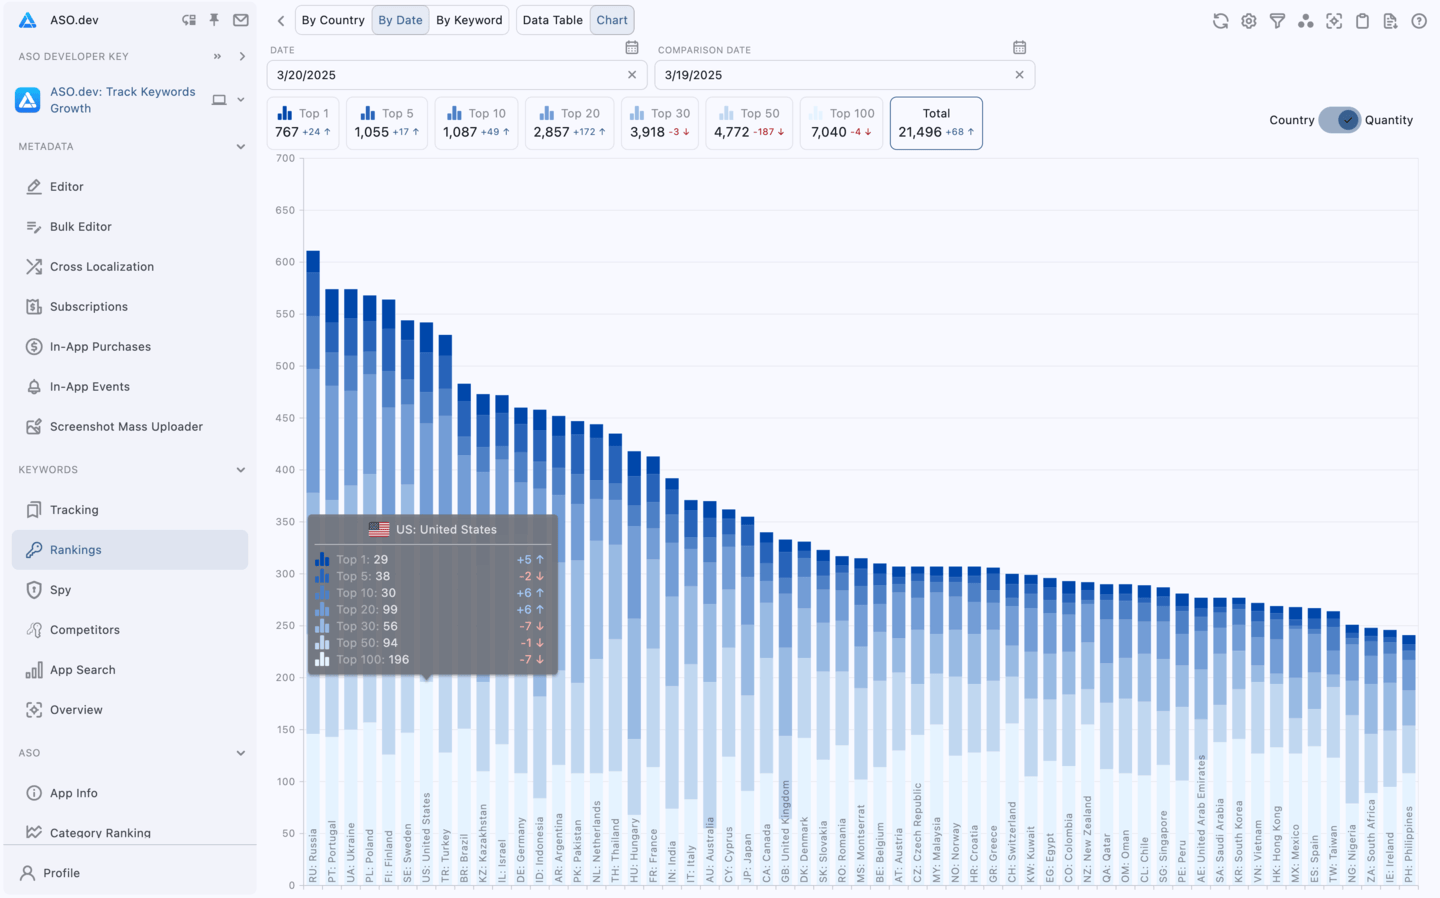Open the Cross Localization tool
Viewport: 1440px width, 898px height.
(100, 266)
